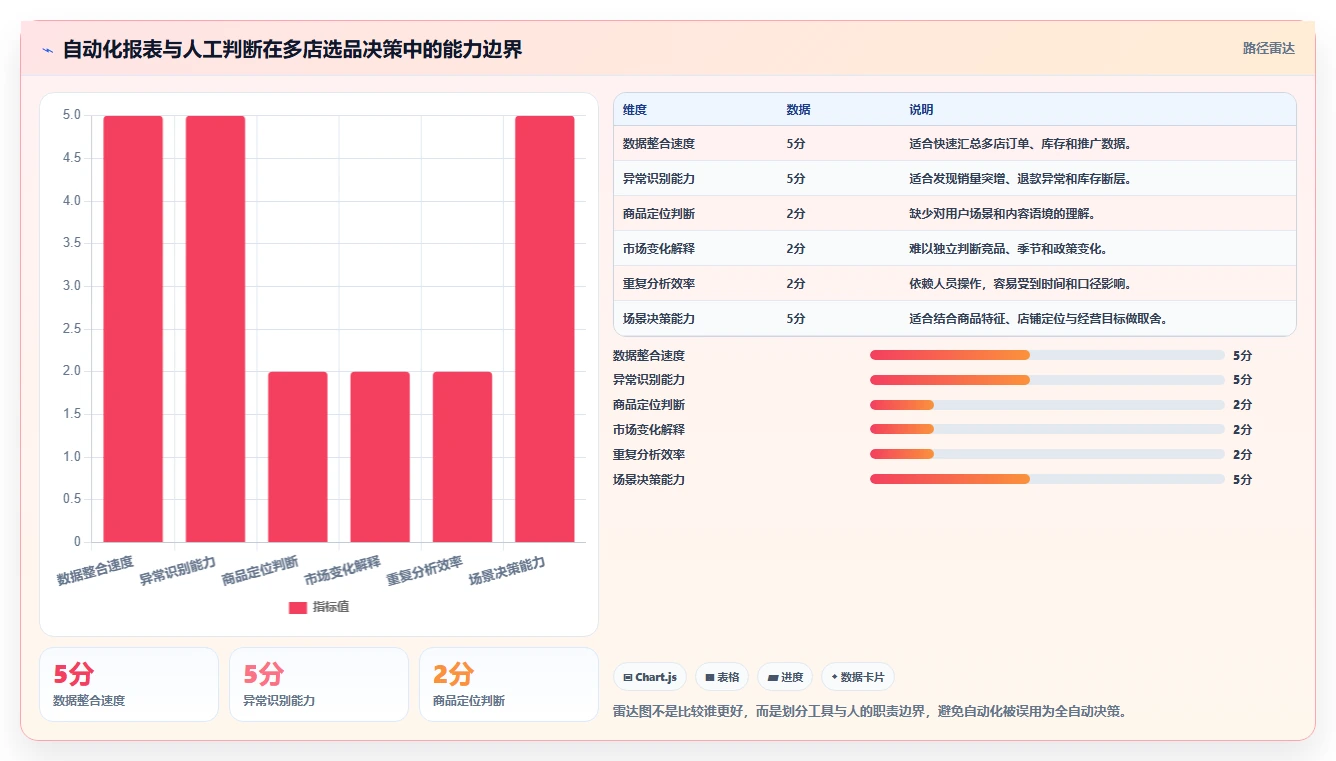The height and width of the screenshot is (761, 1336).
Task: Click the 说明 column header
Action: [x=921, y=110]
